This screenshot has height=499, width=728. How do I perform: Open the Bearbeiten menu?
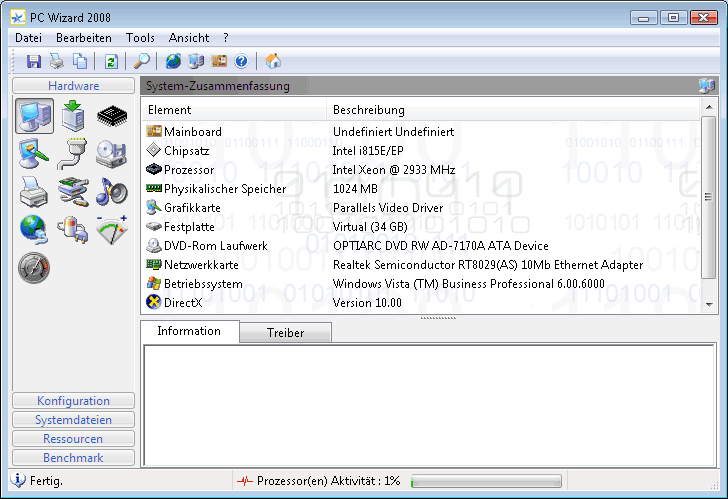pos(84,38)
